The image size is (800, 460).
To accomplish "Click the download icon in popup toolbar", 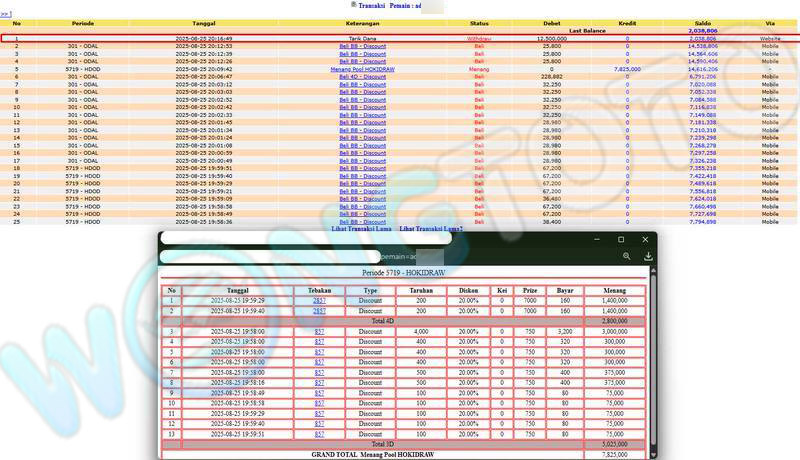I will point(648,256).
